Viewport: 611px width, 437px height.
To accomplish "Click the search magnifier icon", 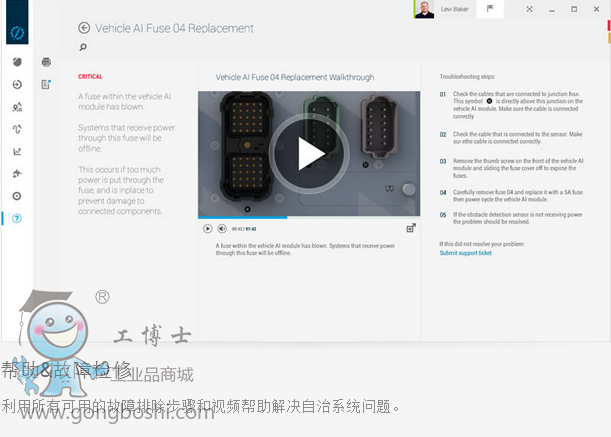I will (83, 47).
